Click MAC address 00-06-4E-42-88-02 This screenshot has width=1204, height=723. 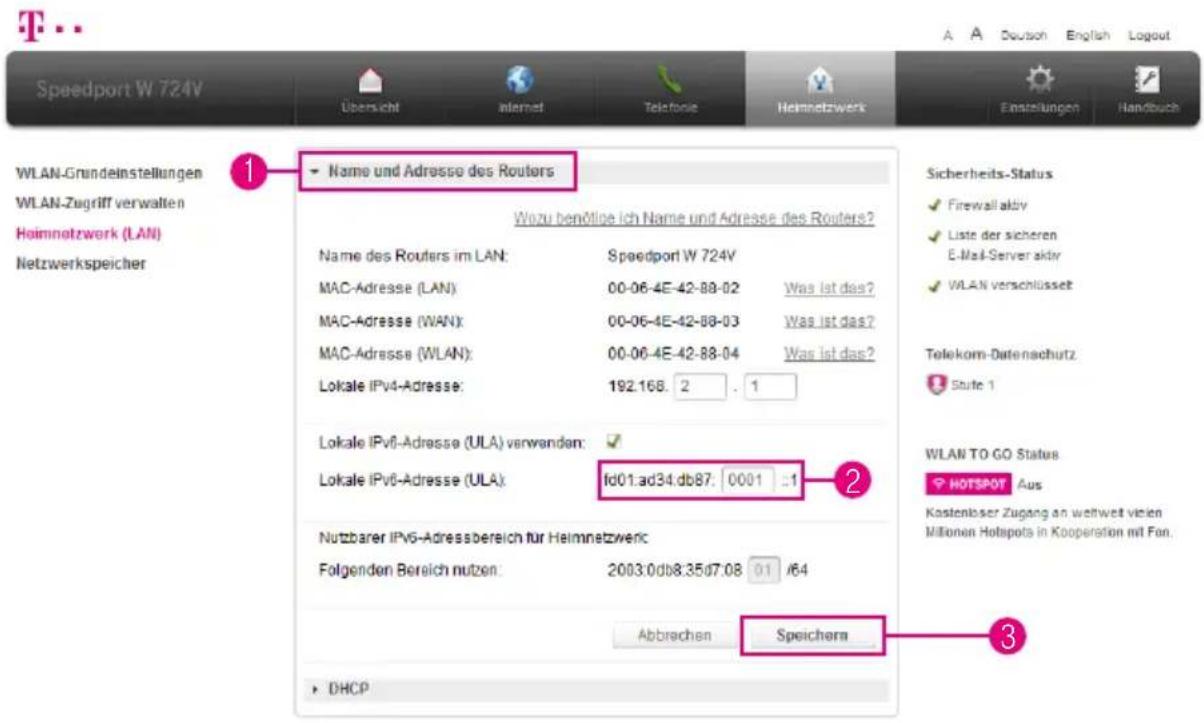[674, 289]
